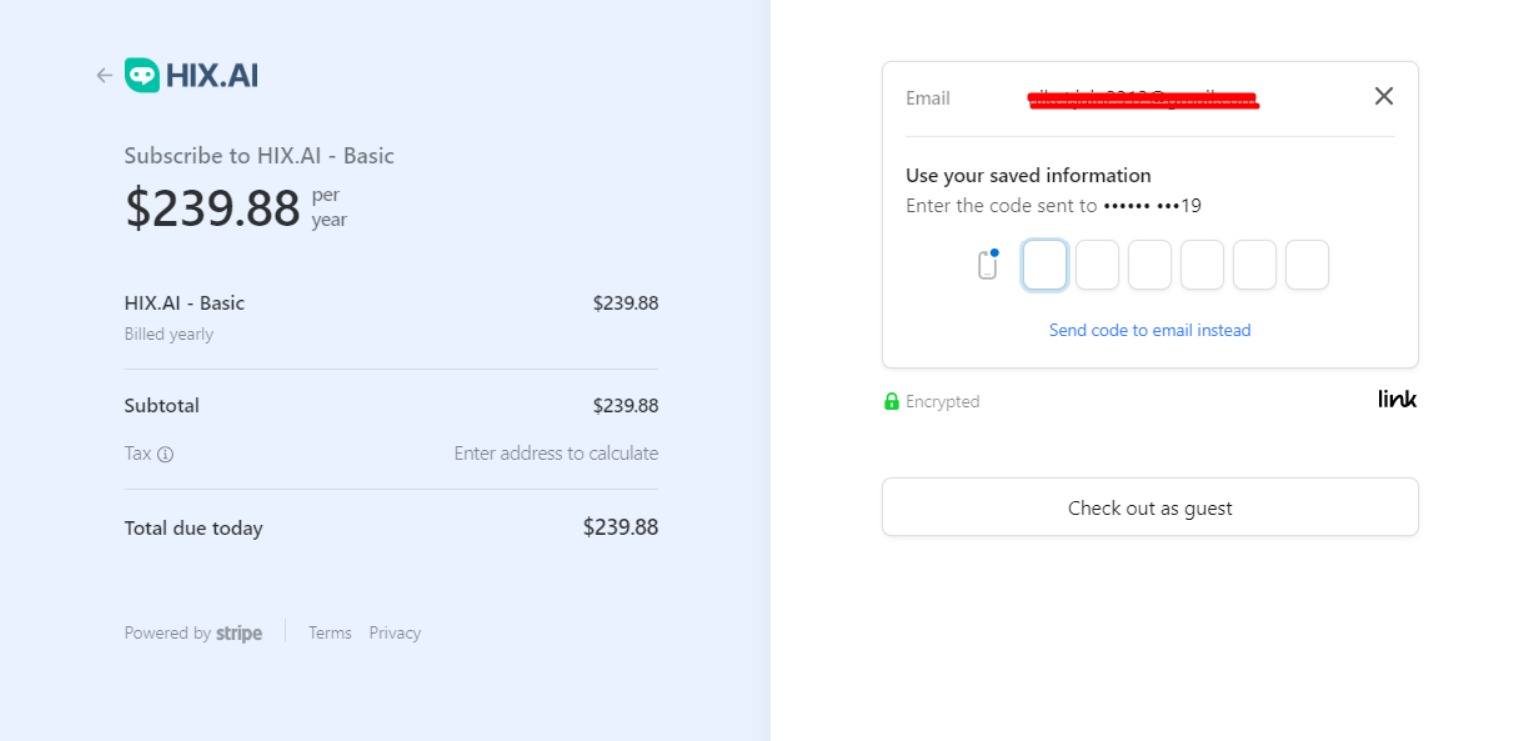Viewport: 1534px width, 741px height.
Task: Click the green Encrypted lock icon
Action: [891, 402]
